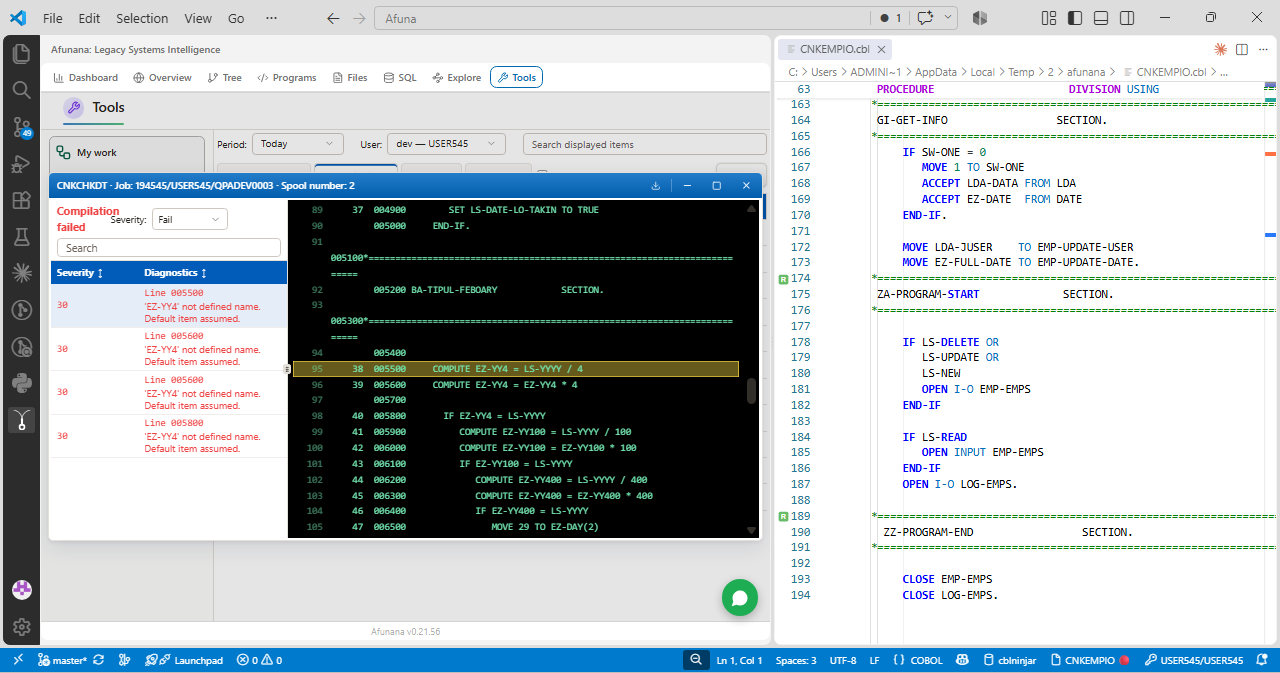Click the Claude spark icon in editor toolbar
The image size is (1280, 673).
click(1220, 49)
